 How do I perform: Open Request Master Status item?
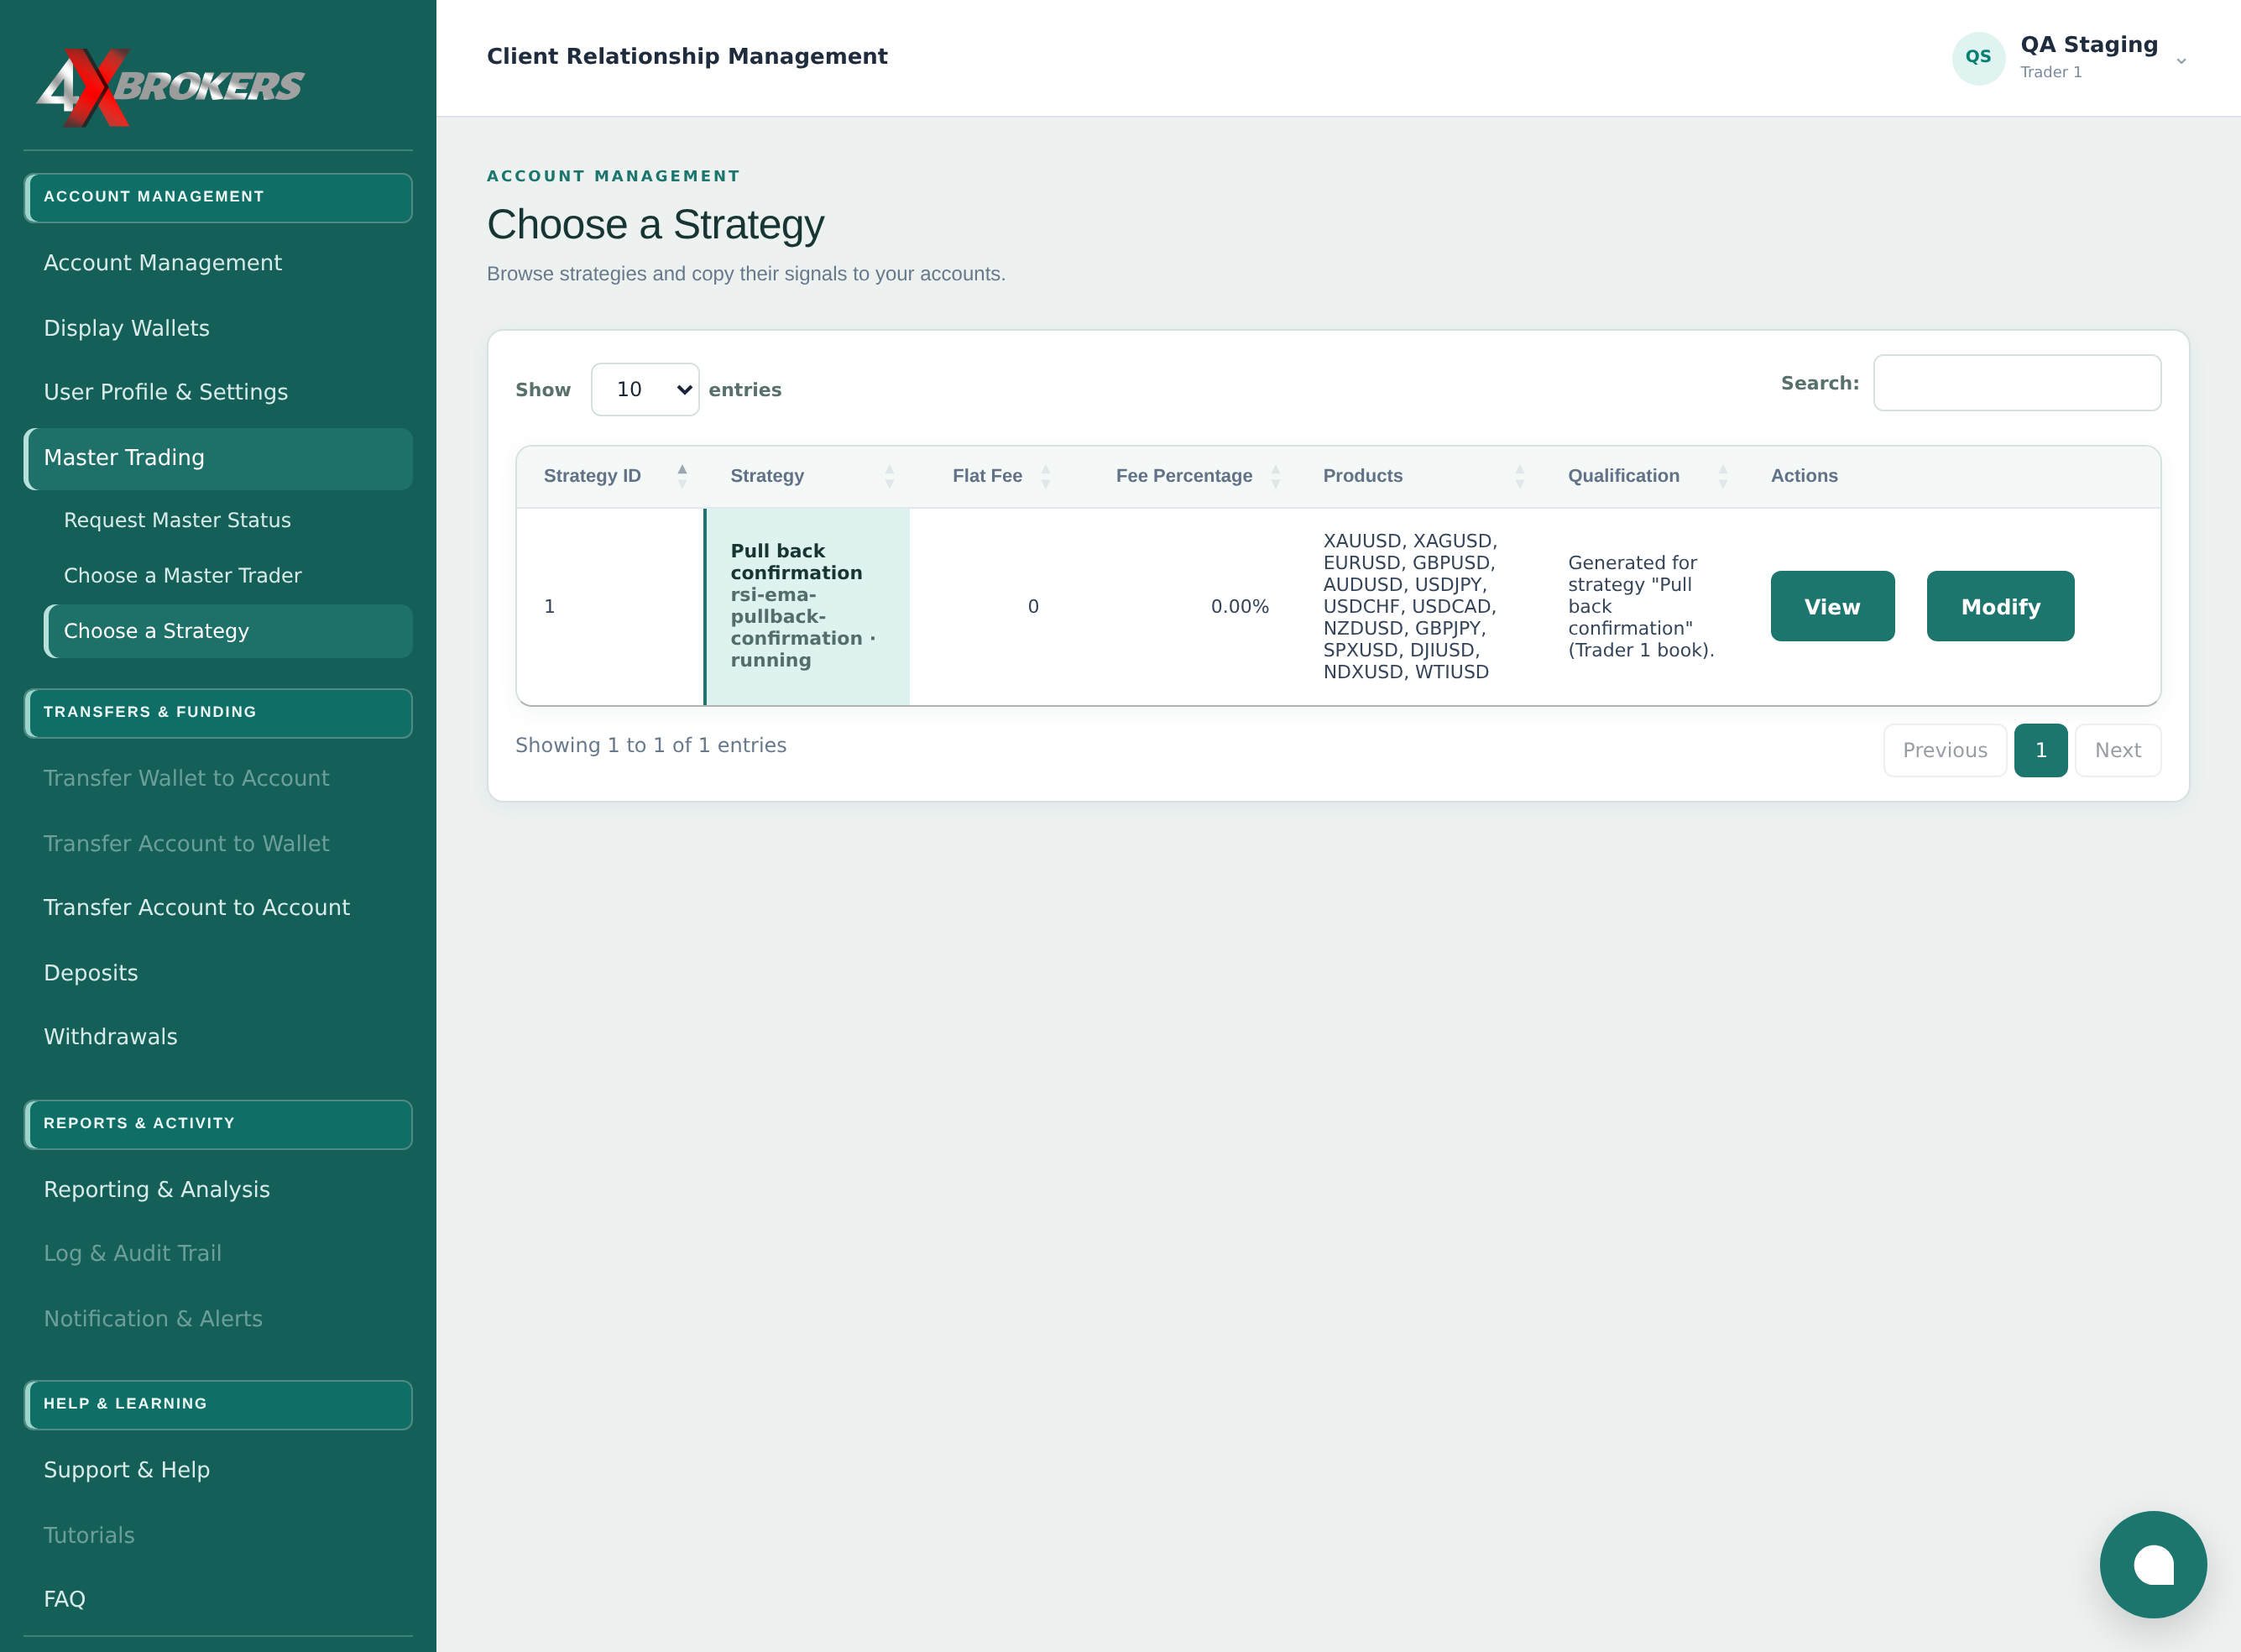click(x=178, y=520)
